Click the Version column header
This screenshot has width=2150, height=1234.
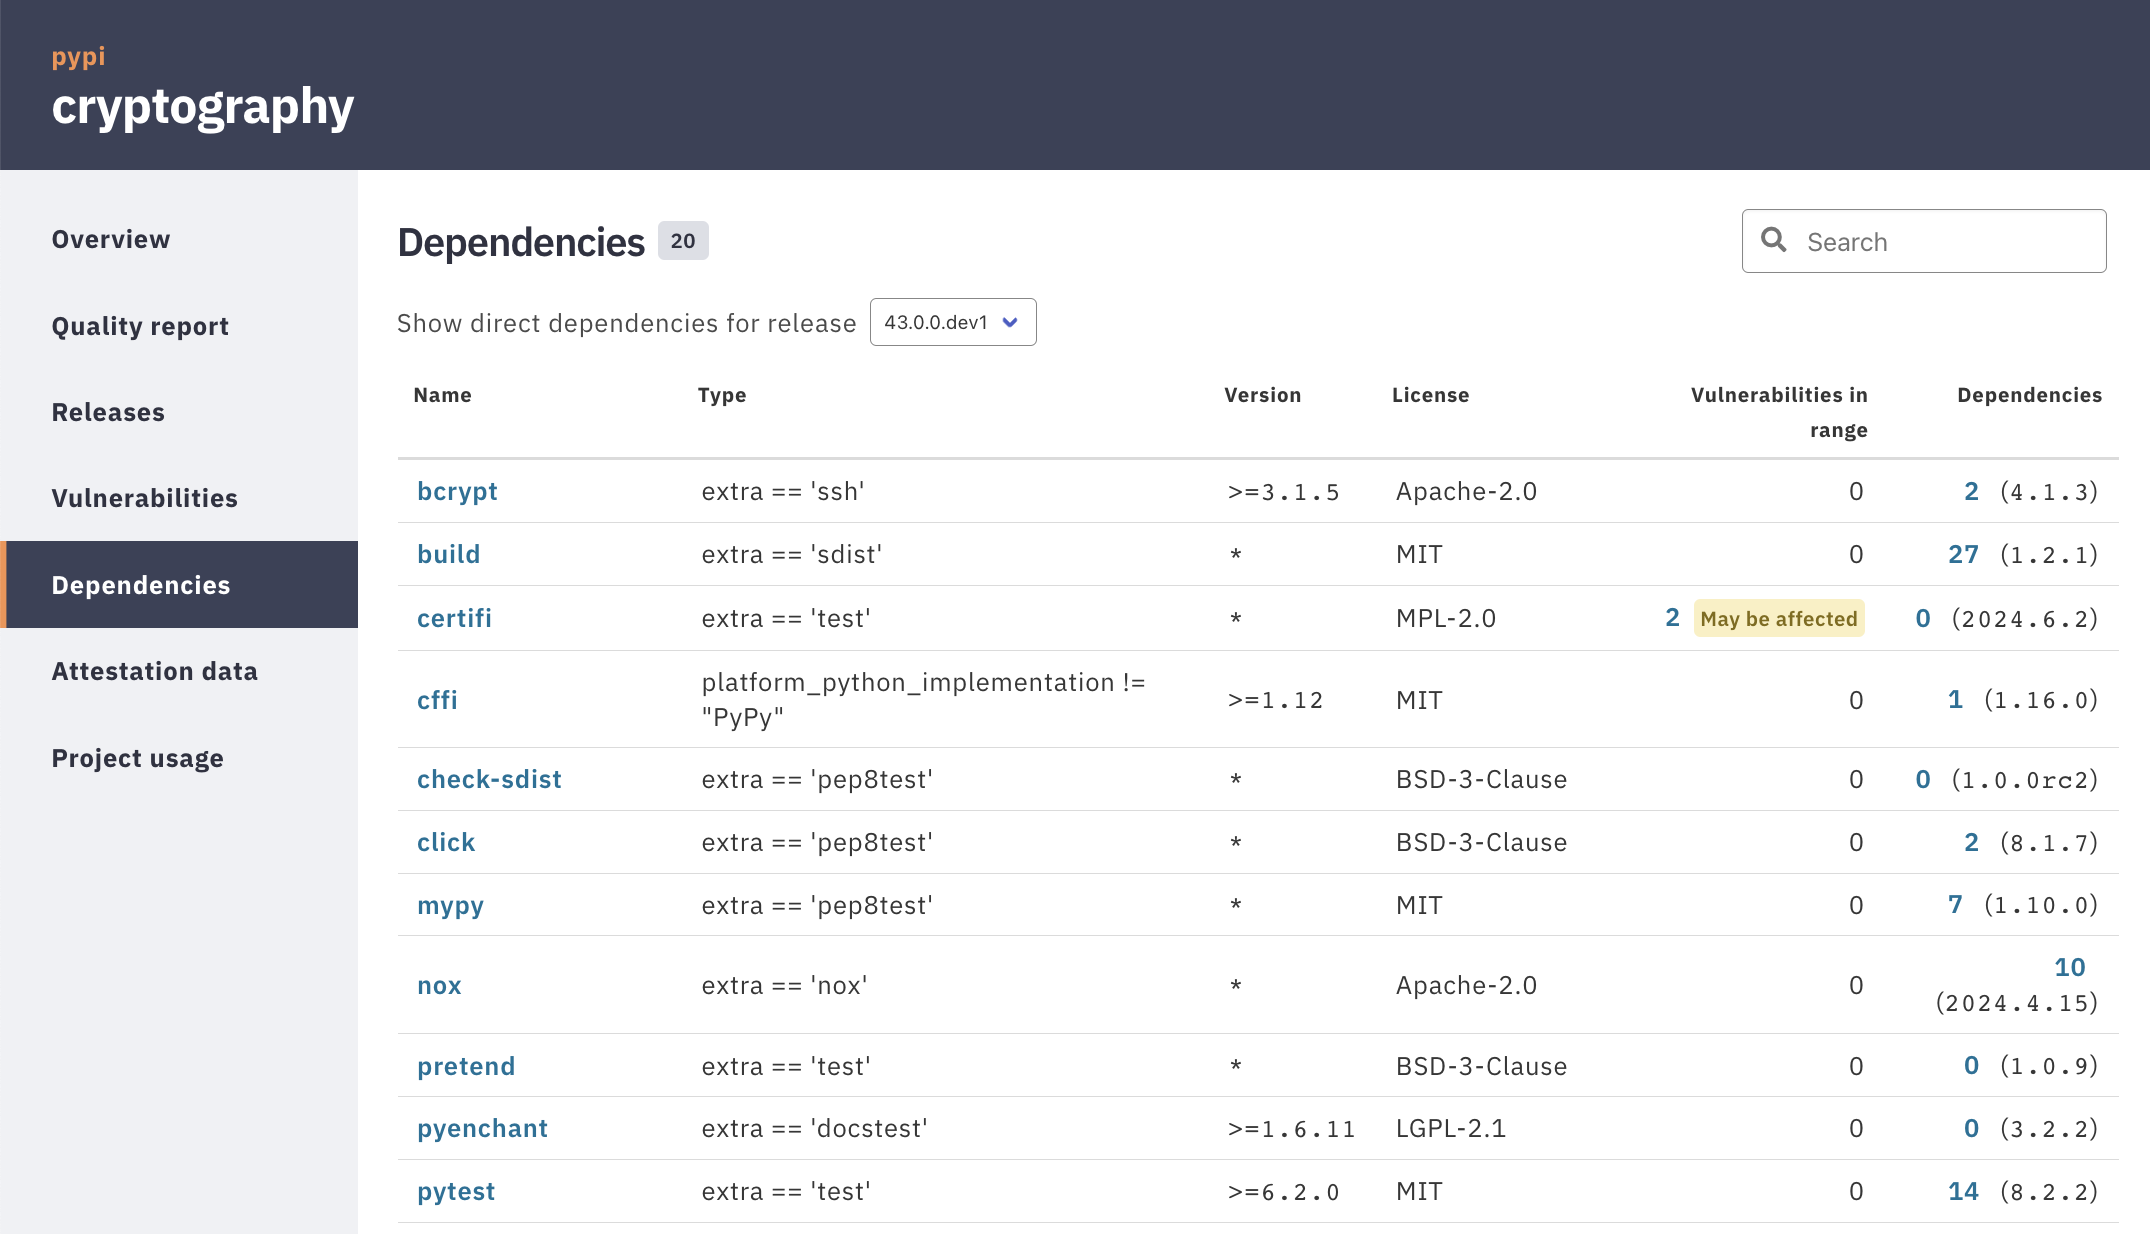coord(1262,395)
